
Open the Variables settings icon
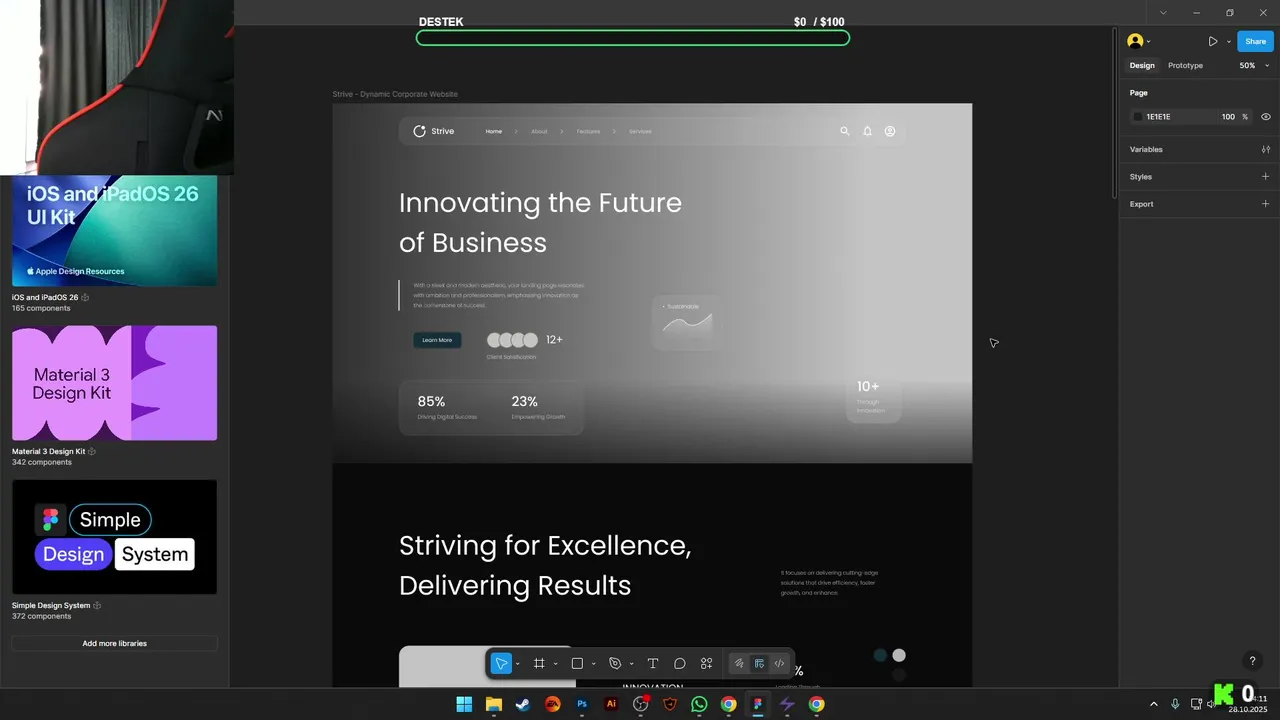pos(1265,149)
